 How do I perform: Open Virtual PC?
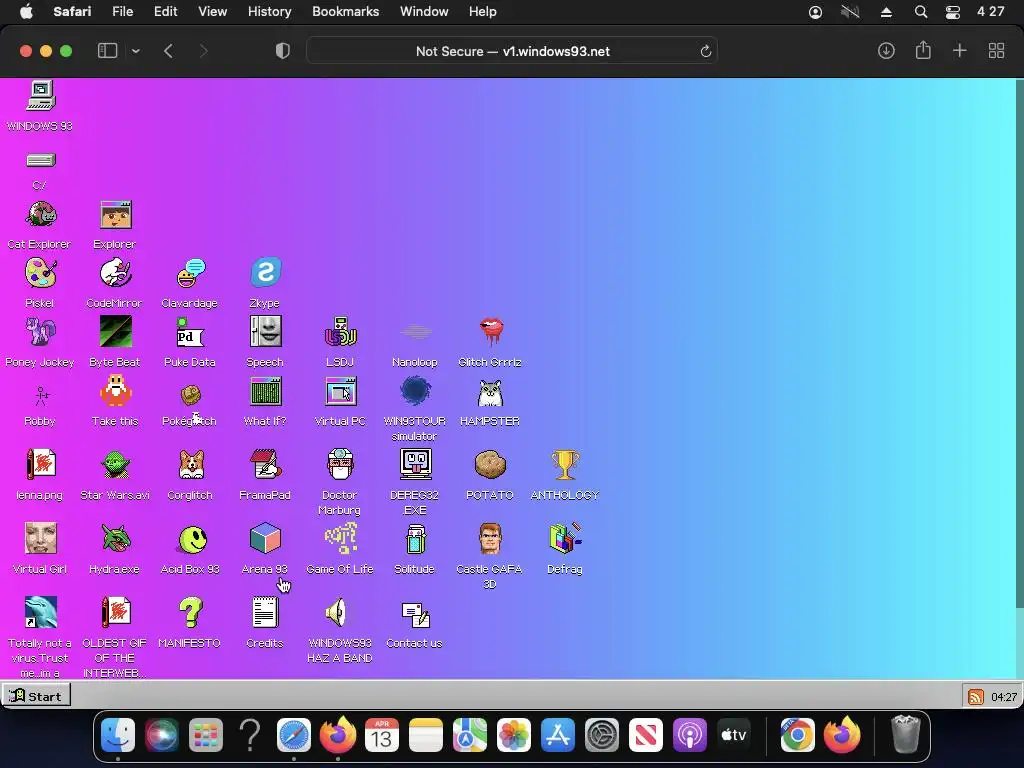340,391
